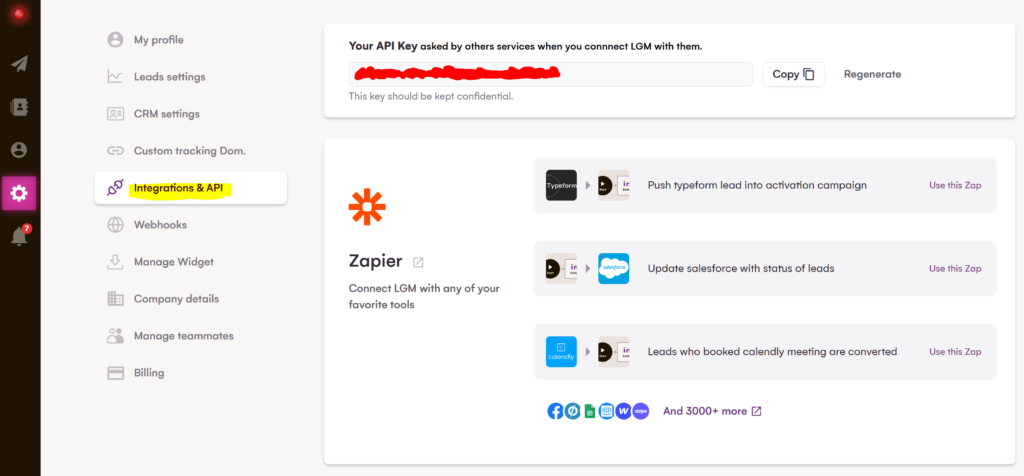Copy the API key
This screenshot has width=1024, height=476.
793,74
